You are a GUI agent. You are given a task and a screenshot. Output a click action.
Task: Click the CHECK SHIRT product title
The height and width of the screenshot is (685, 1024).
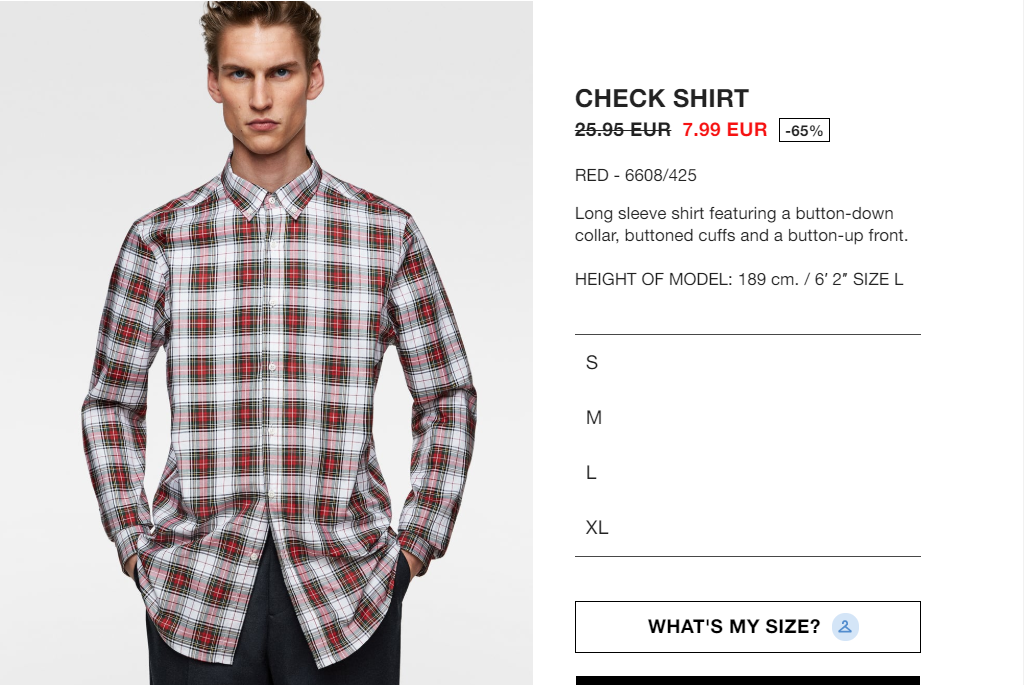[x=662, y=99]
